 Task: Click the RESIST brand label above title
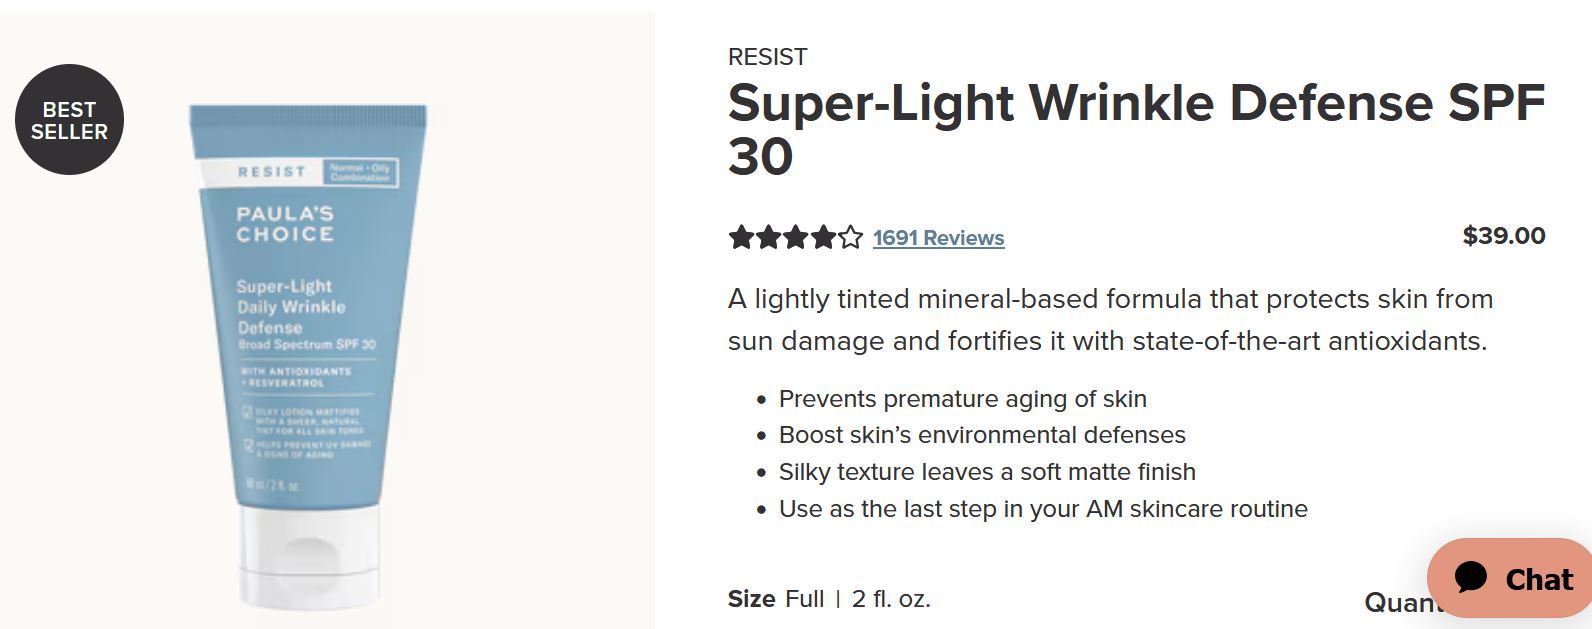point(767,57)
